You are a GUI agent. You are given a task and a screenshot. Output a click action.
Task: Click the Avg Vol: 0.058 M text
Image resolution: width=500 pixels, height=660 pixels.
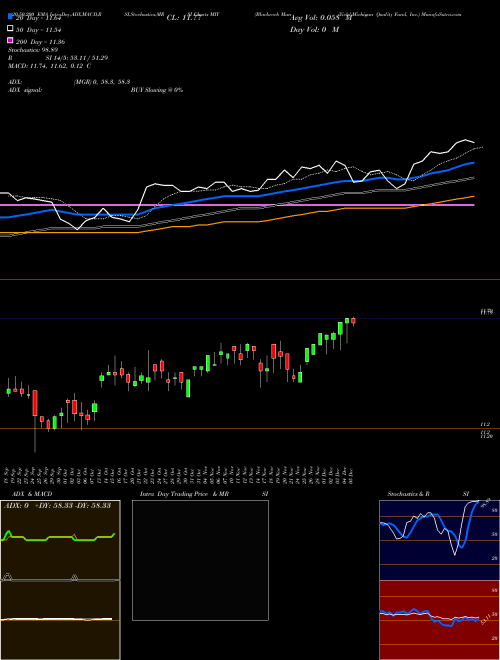322,18
